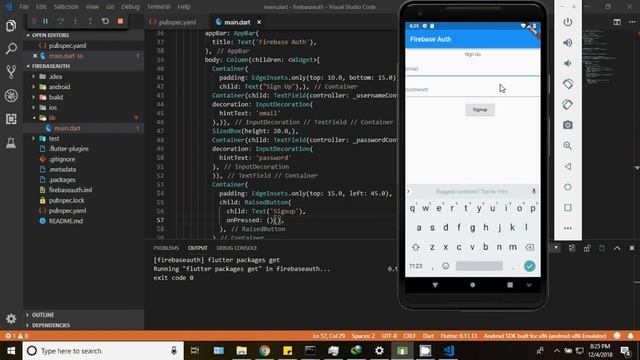
Task: Click errors and warnings count in status bar
Action: click(x=16, y=336)
